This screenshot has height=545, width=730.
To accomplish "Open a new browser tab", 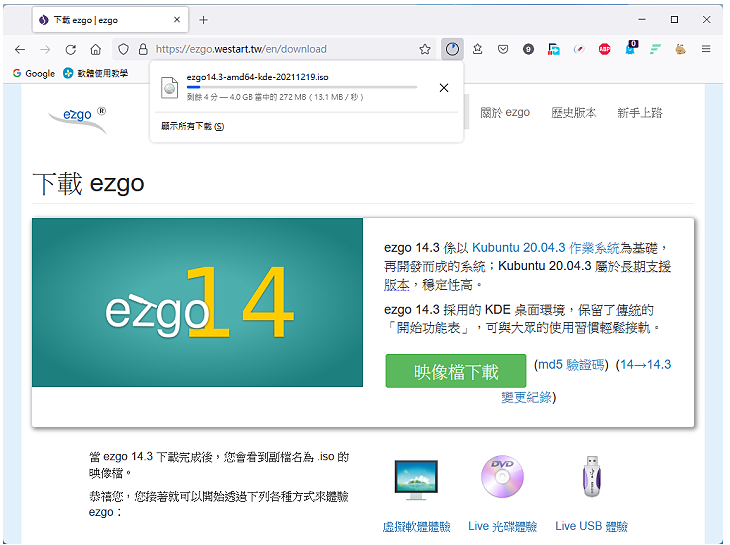I will coord(203,20).
